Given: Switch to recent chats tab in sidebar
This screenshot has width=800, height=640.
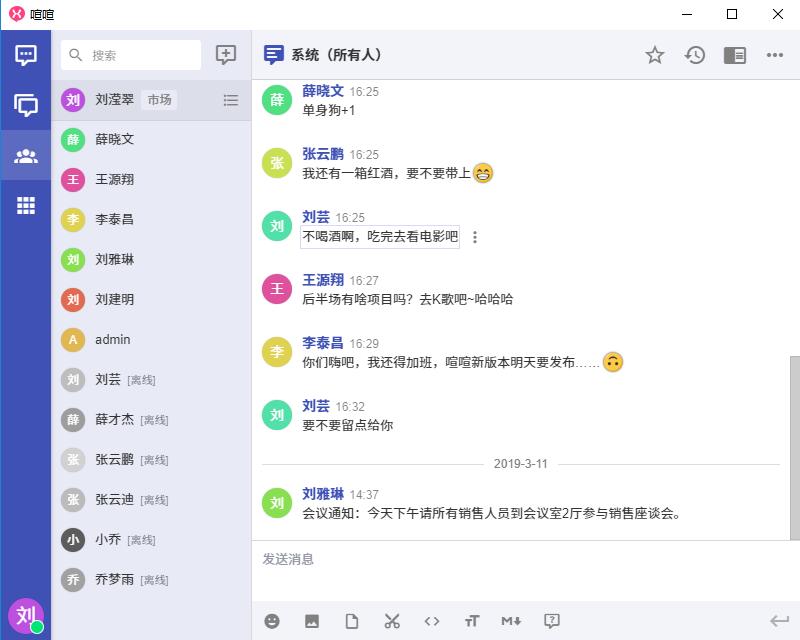Looking at the screenshot, I should (26, 55).
